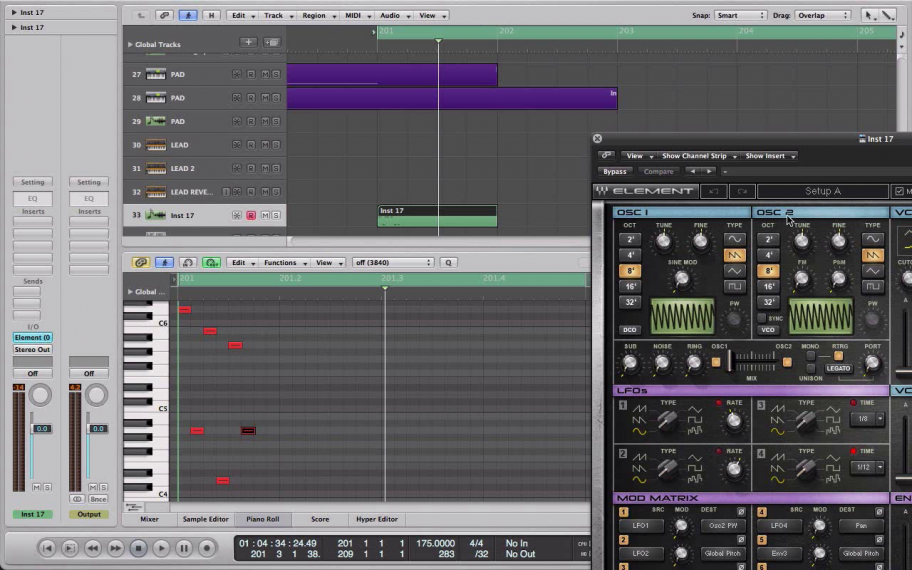Click the Inst 17 channel volume fader
Image resolution: width=912 pixels, height=570 pixels.
coord(41,429)
